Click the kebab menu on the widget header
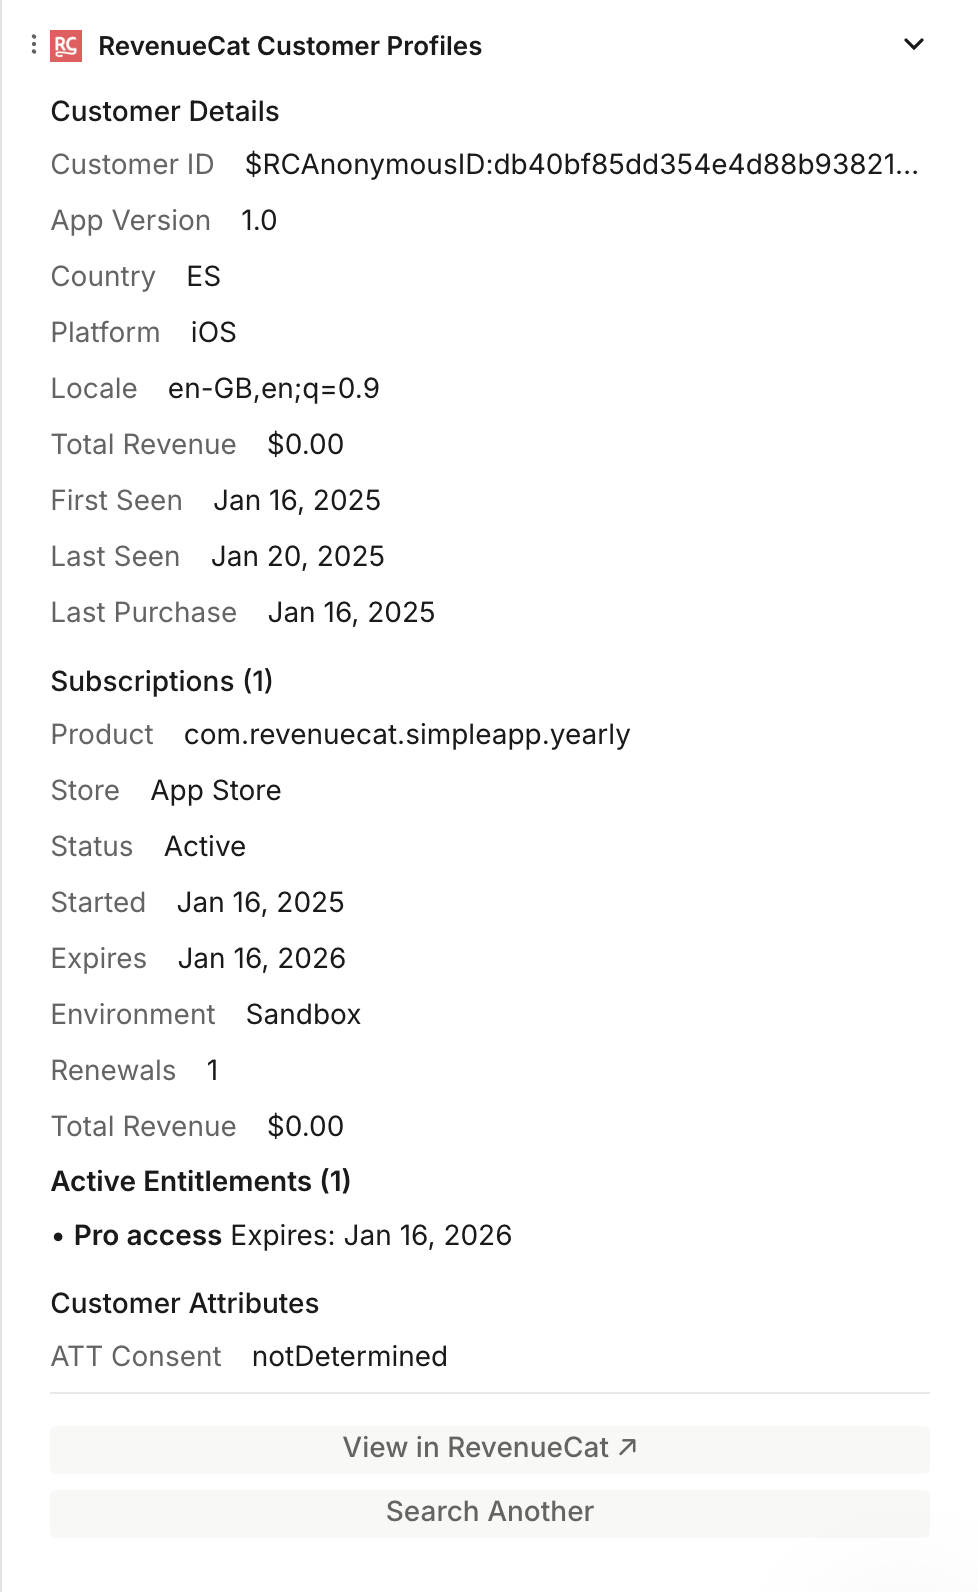The image size is (978, 1592). pos(32,44)
